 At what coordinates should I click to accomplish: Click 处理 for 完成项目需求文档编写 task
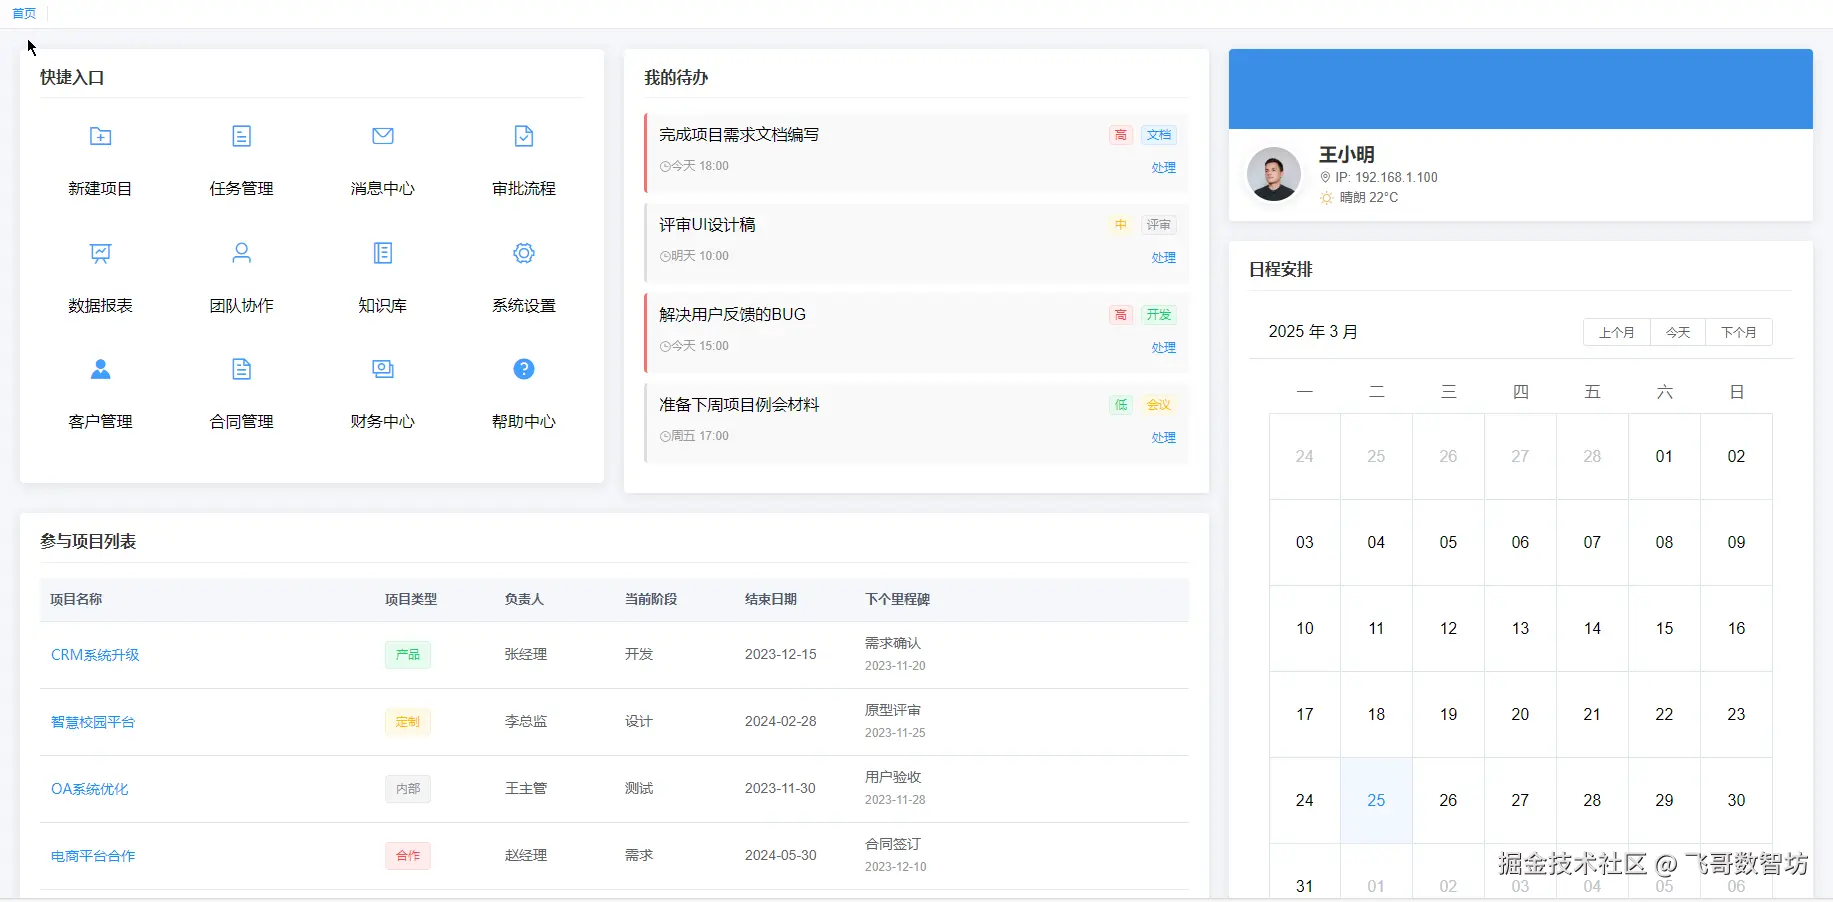(x=1163, y=167)
